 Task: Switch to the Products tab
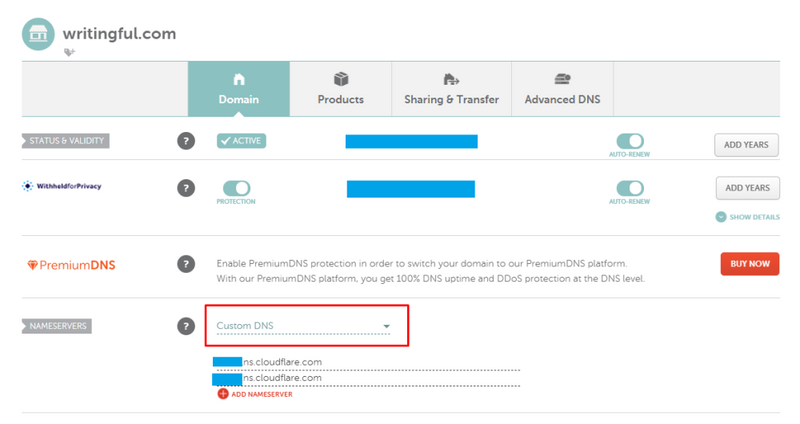pyautogui.click(x=341, y=89)
